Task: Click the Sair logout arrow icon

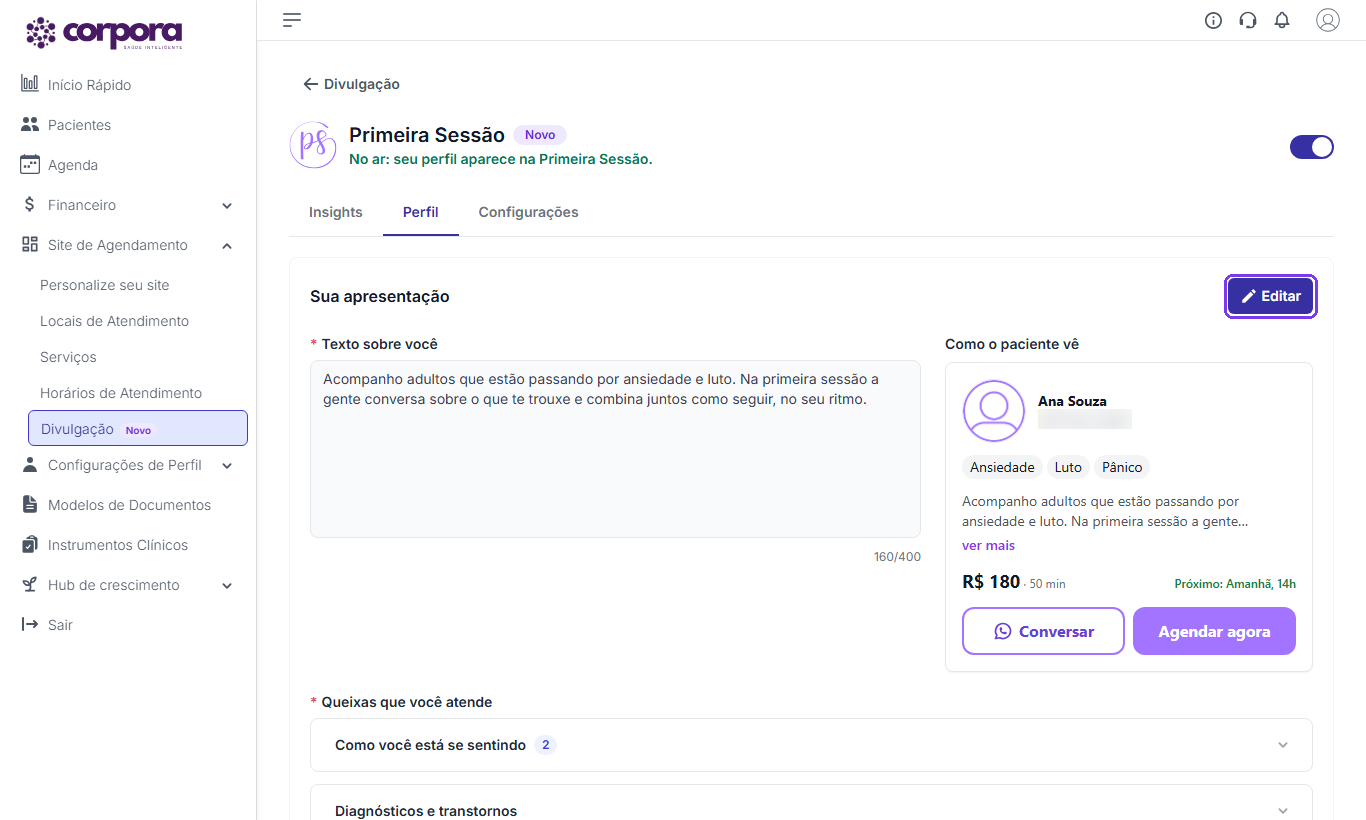Action: pos(30,625)
